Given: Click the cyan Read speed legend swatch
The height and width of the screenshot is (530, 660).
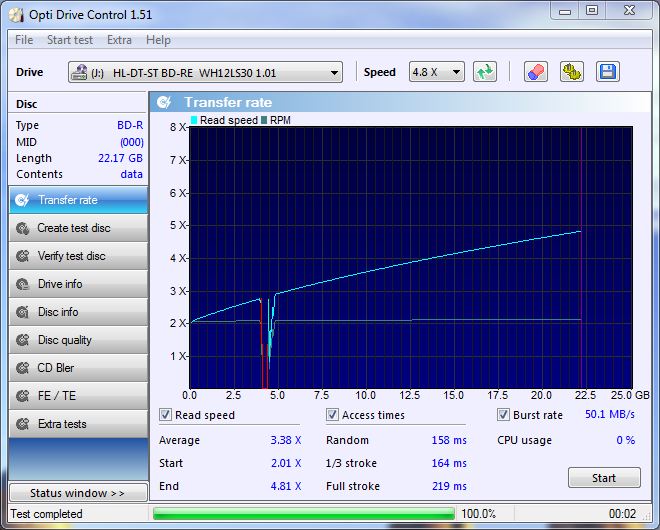Looking at the screenshot, I should coord(194,120).
